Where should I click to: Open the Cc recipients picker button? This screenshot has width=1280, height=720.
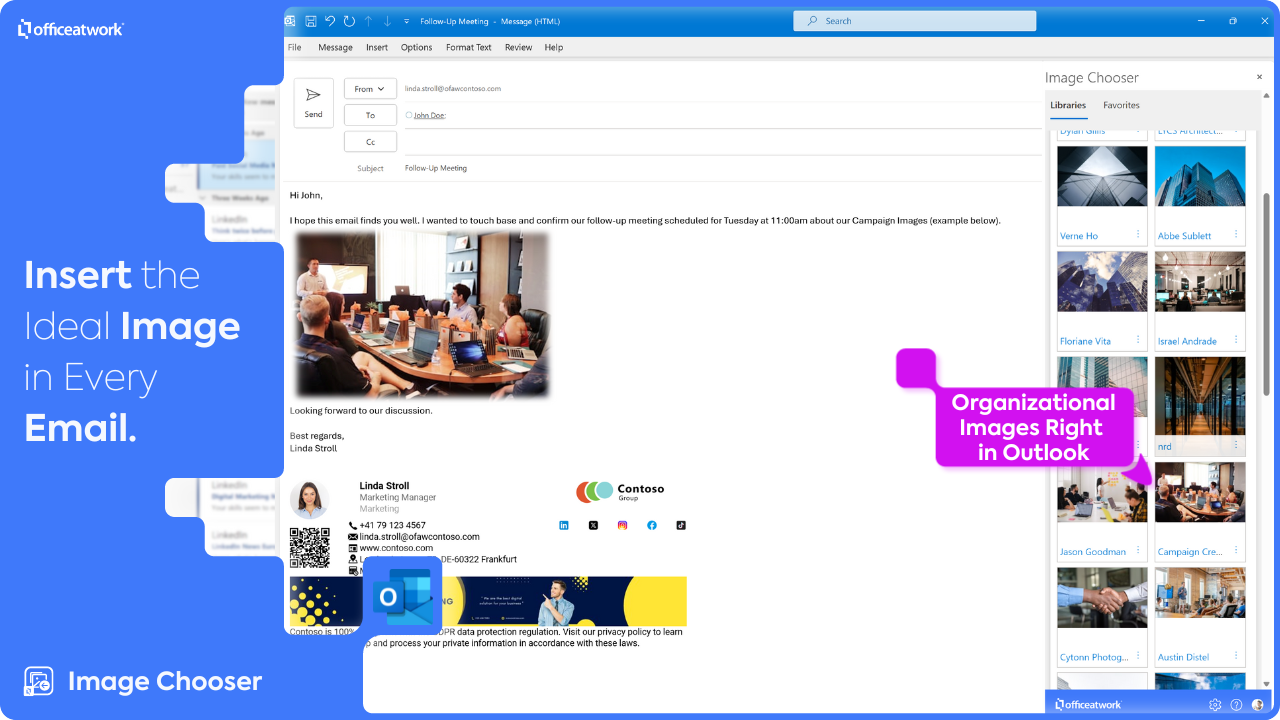[x=370, y=142]
